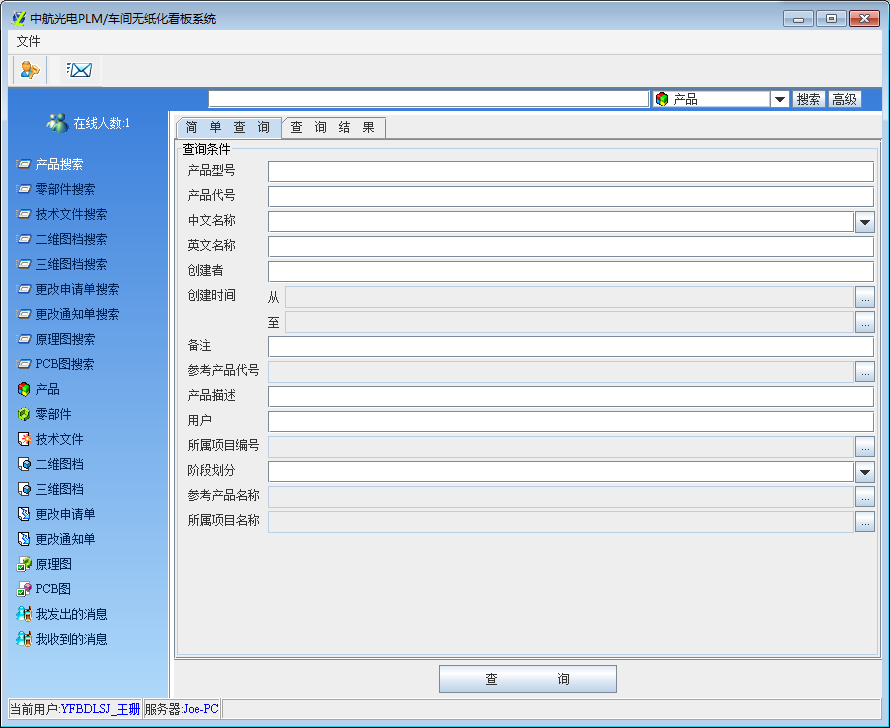Expand the 阶段划分 dropdown arrow

click(x=864, y=472)
